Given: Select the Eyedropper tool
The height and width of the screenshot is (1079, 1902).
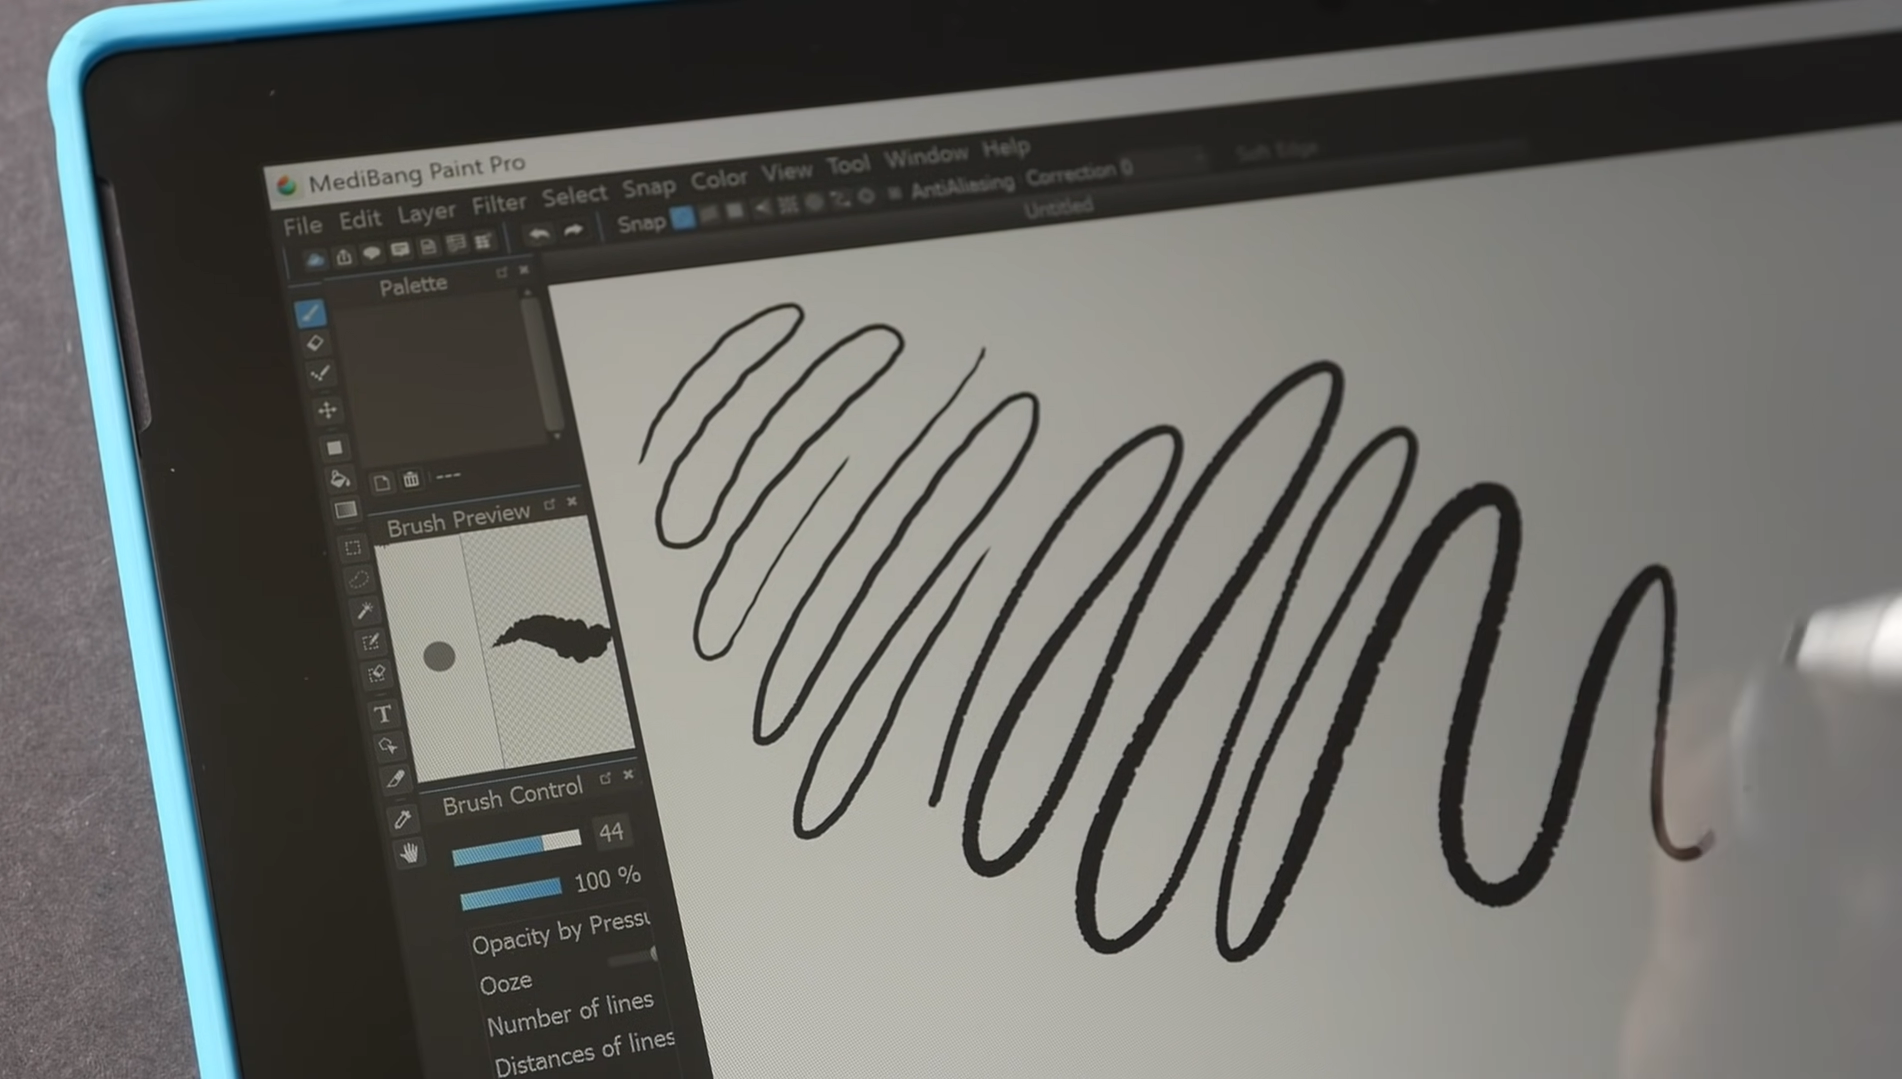Looking at the screenshot, I should (403, 819).
